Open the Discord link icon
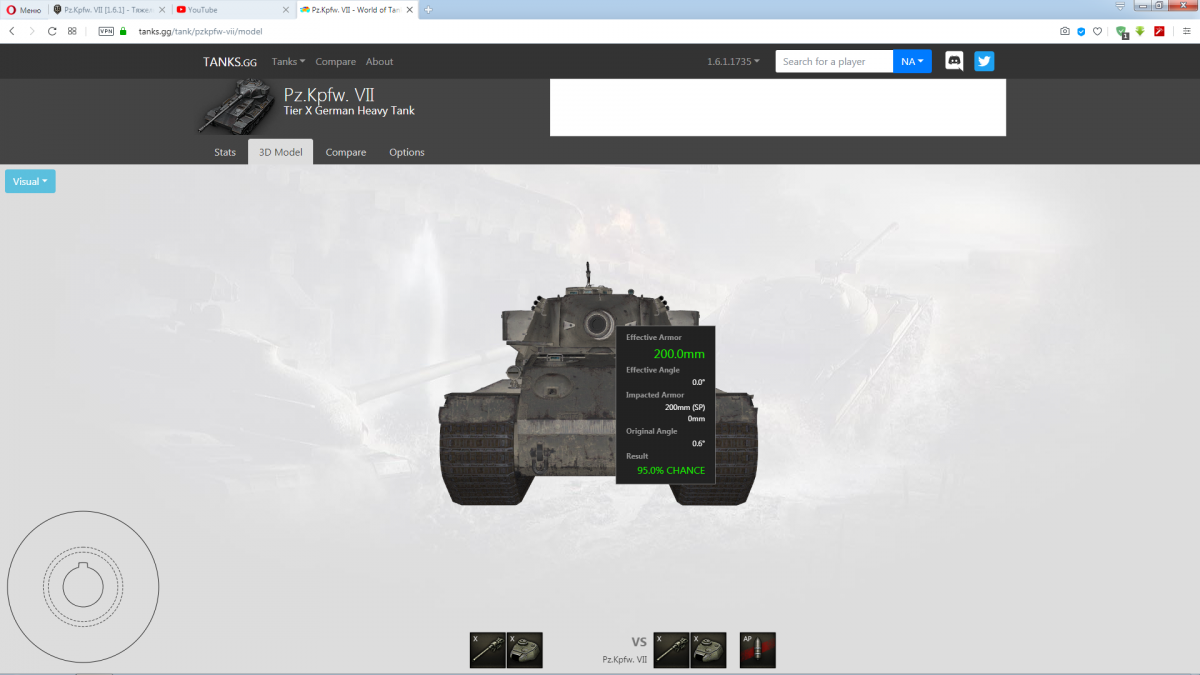 pos(955,61)
